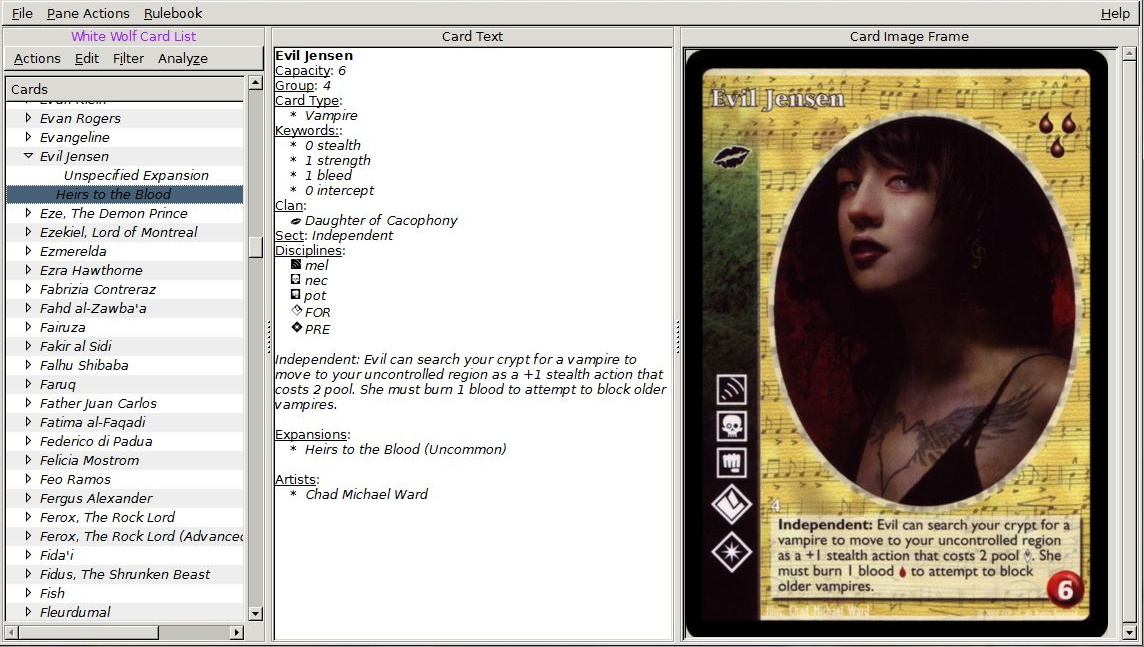Image resolution: width=1144 pixels, height=647 pixels.
Task: Click the Fortitude diamond icon on card
Action: tap(731, 505)
